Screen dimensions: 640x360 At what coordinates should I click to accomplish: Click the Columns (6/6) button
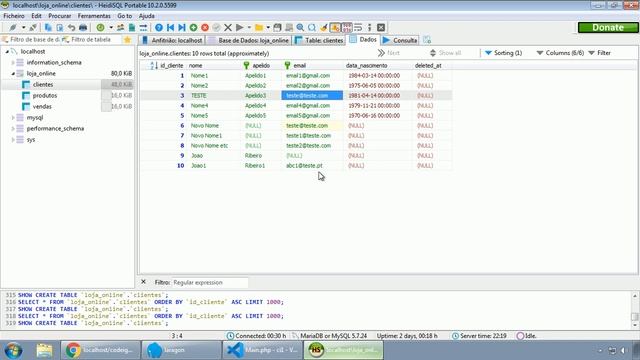click(560, 53)
